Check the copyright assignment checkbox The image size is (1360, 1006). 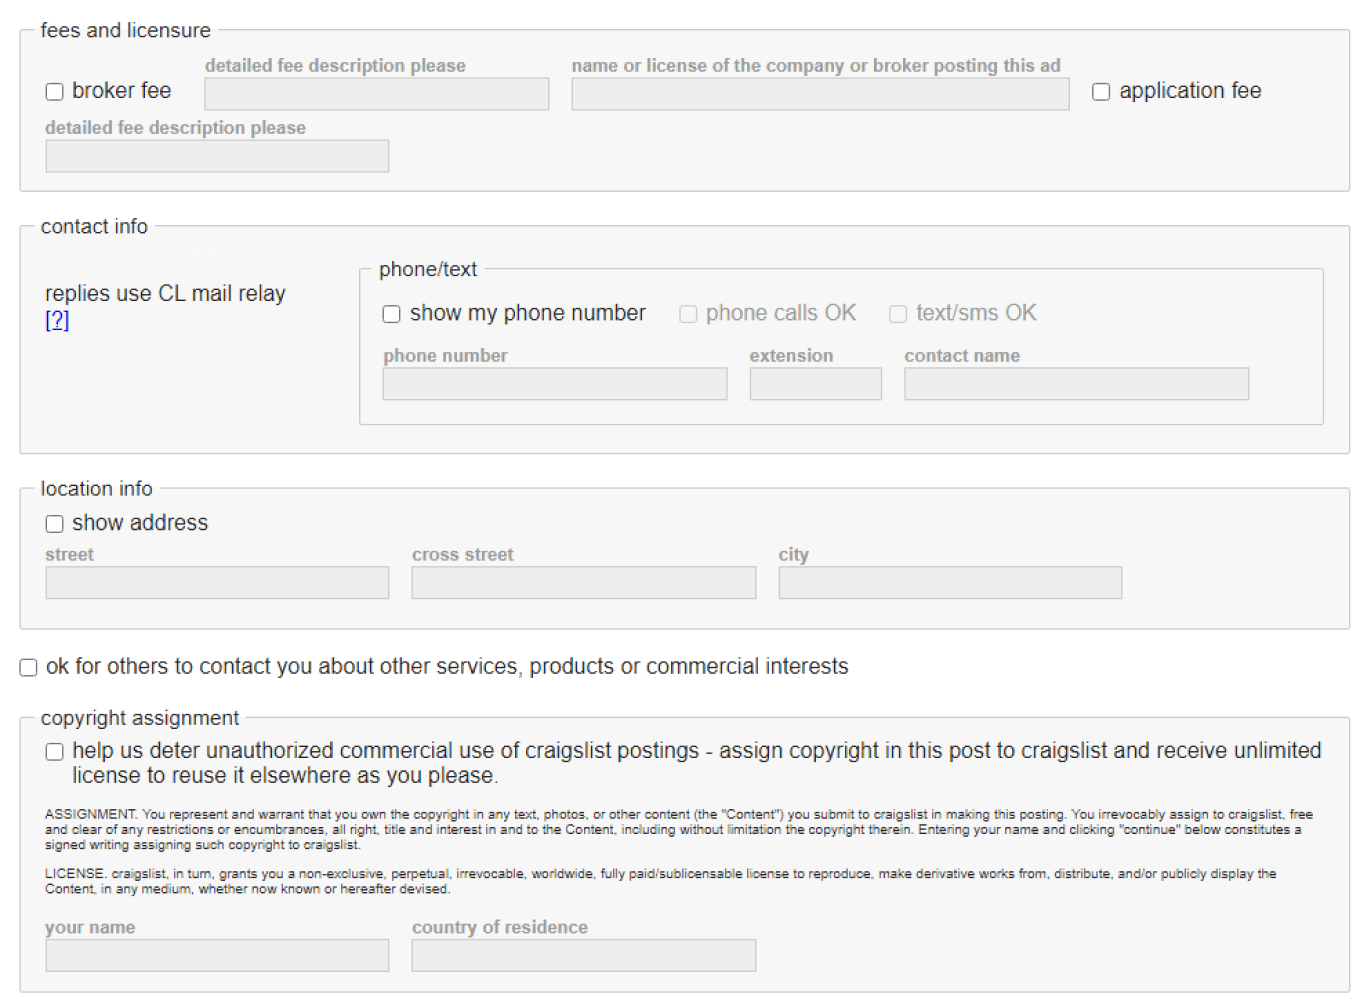point(55,752)
